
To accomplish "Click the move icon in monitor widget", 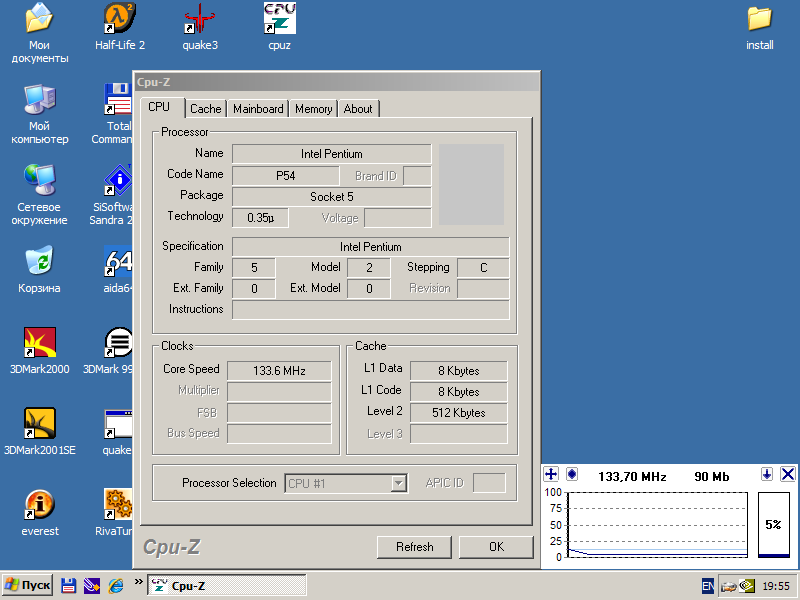I will (x=551, y=474).
